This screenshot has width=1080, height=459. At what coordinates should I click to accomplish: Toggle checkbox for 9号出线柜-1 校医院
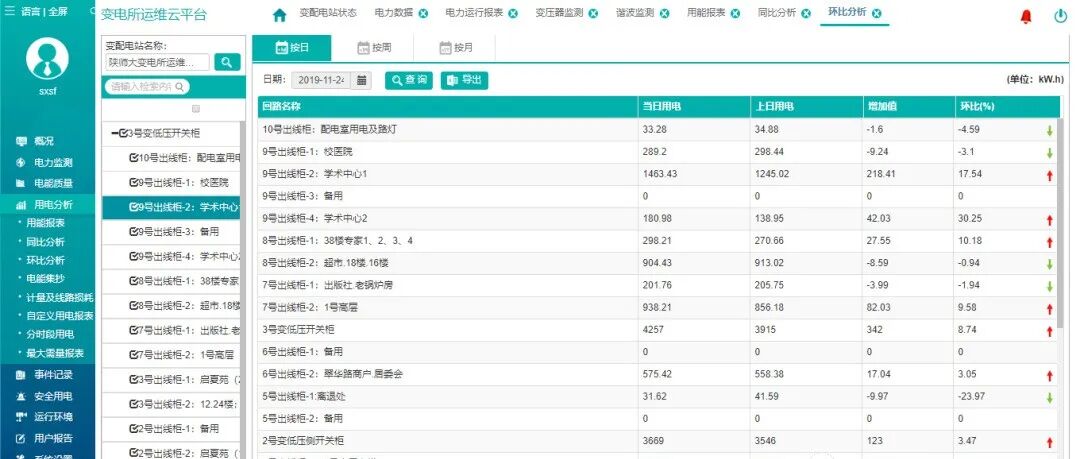(x=134, y=183)
